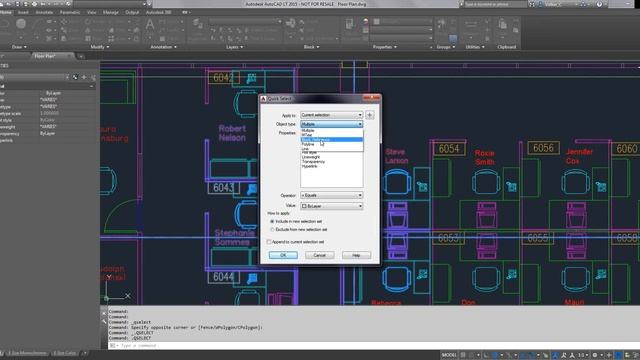
Task: Click the Select Objects icon in Properties palette
Action: click(84, 77)
